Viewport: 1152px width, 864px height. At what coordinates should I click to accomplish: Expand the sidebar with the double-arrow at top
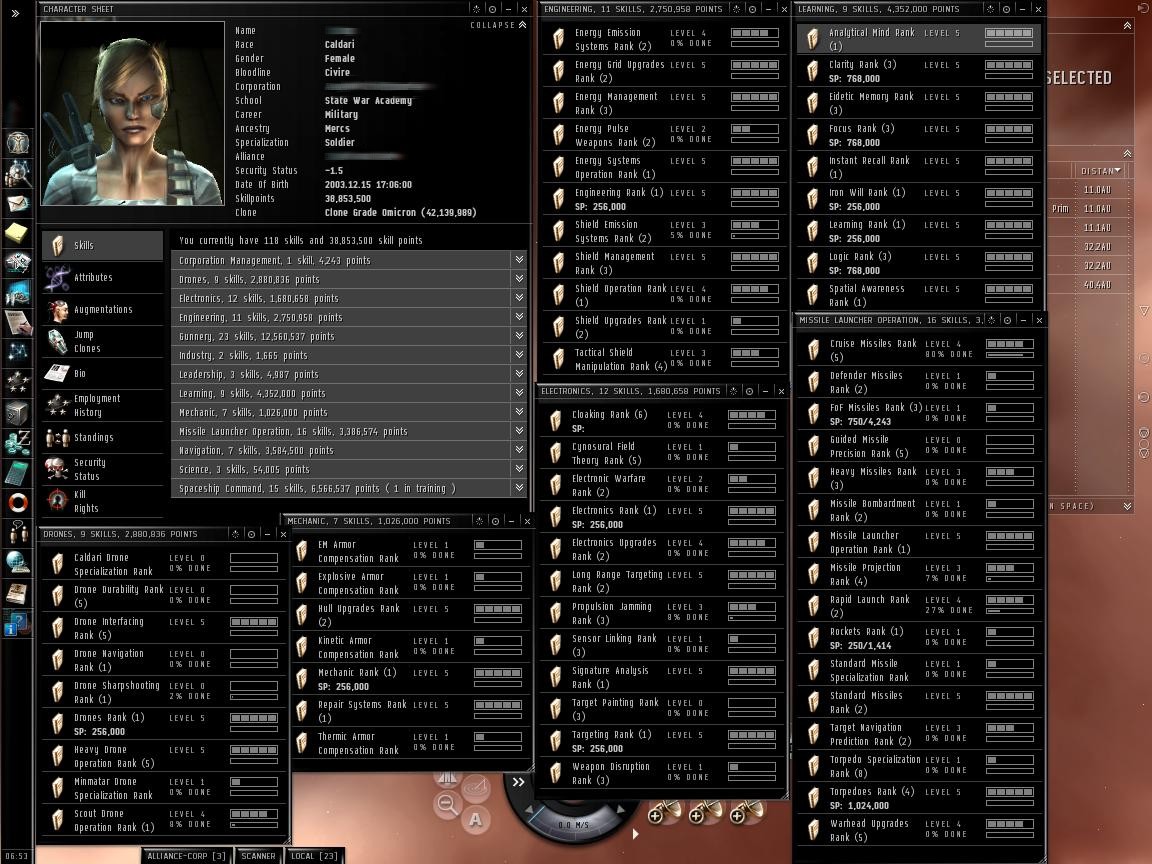point(15,12)
